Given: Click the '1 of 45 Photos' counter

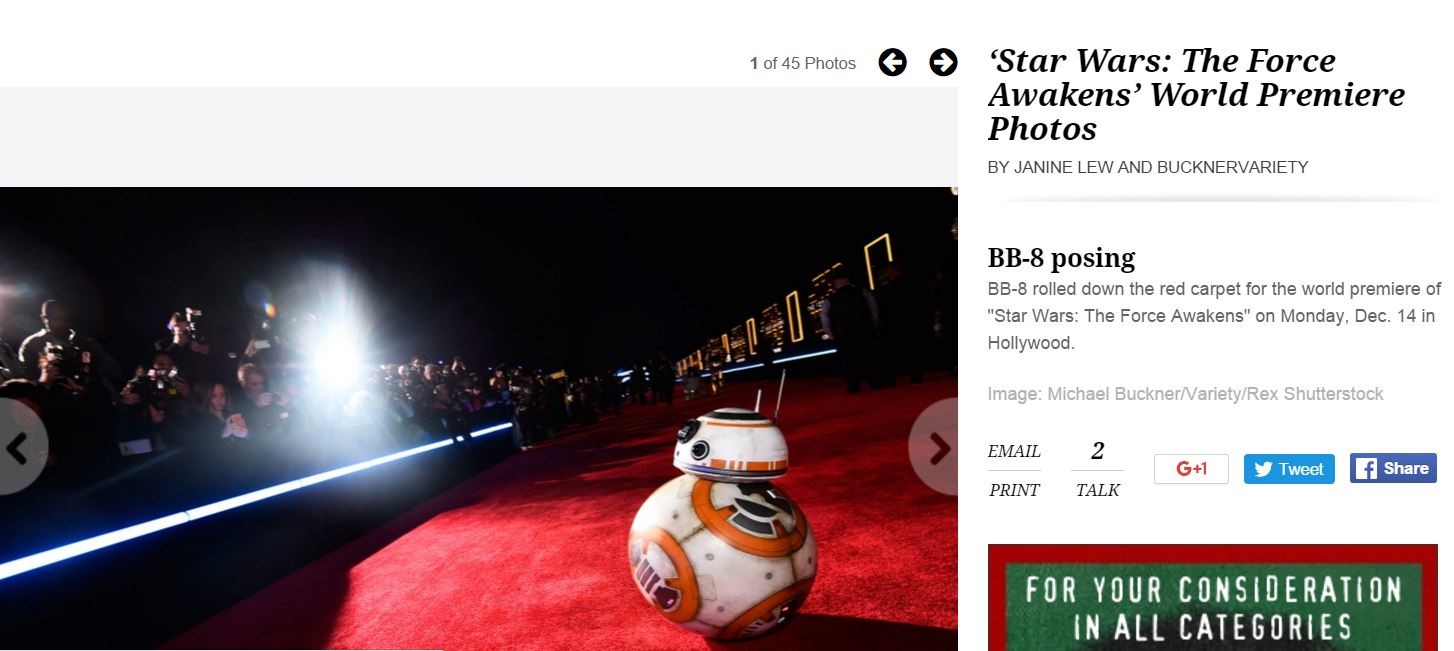Looking at the screenshot, I should pos(803,63).
